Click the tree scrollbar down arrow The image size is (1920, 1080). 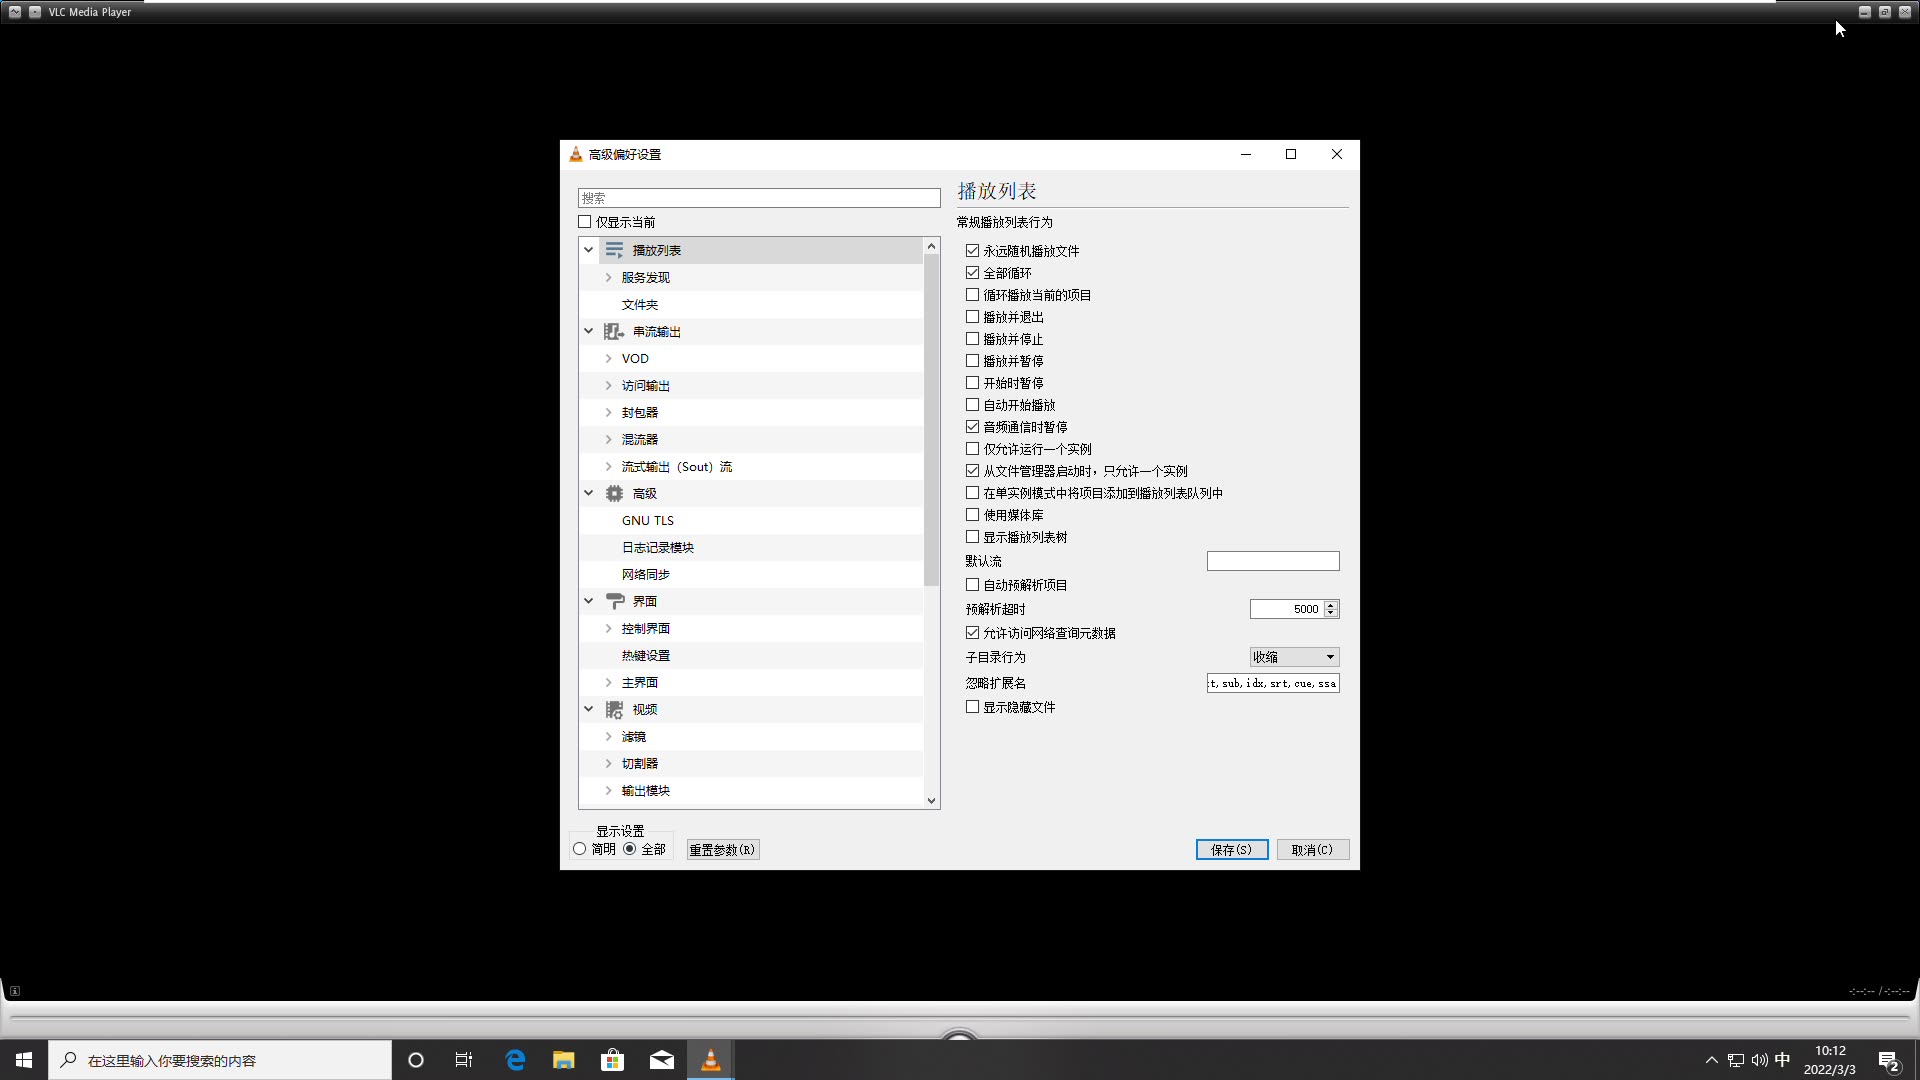click(931, 800)
